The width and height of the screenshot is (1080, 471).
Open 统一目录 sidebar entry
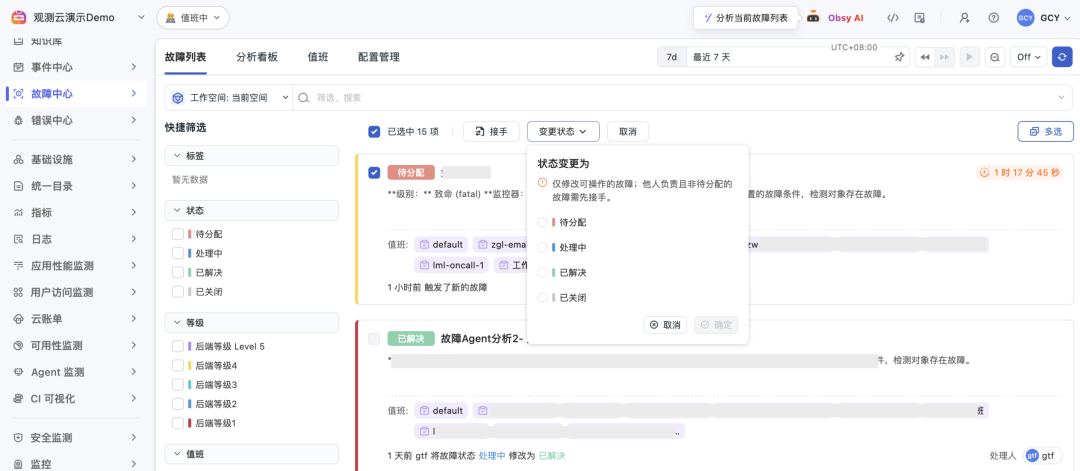[76, 186]
